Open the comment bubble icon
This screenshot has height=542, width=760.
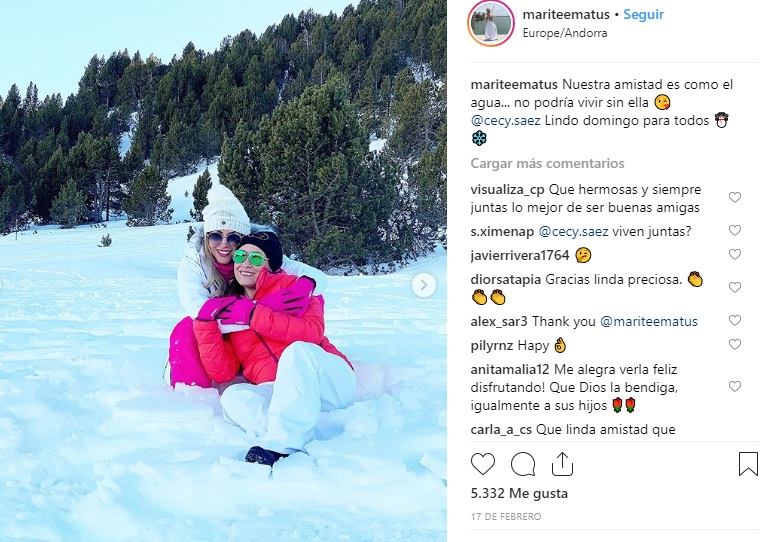(523, 464)
